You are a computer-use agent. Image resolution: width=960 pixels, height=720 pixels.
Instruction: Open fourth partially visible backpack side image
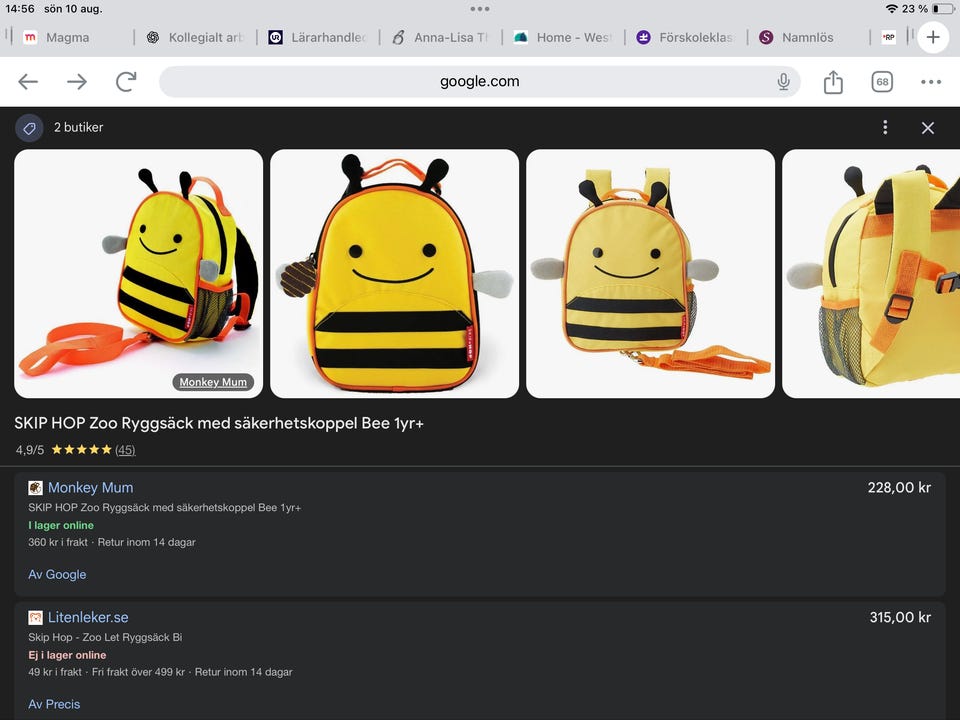click(x=871, y=274)
